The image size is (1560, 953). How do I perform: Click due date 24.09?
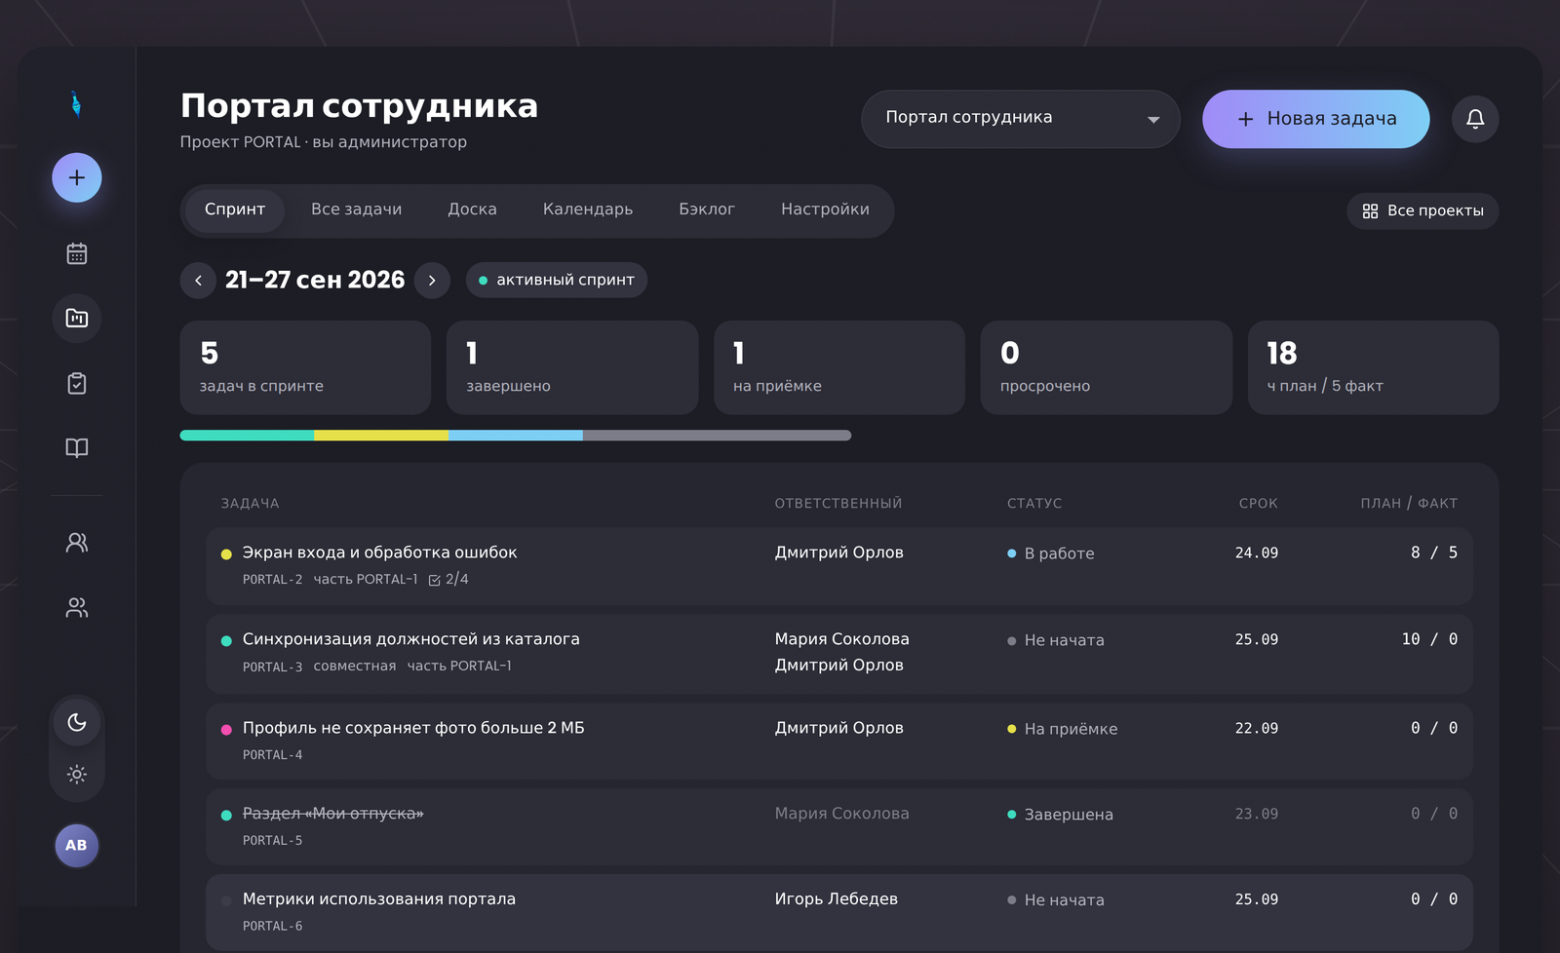pyautogui.click(x=1256, y=553)
